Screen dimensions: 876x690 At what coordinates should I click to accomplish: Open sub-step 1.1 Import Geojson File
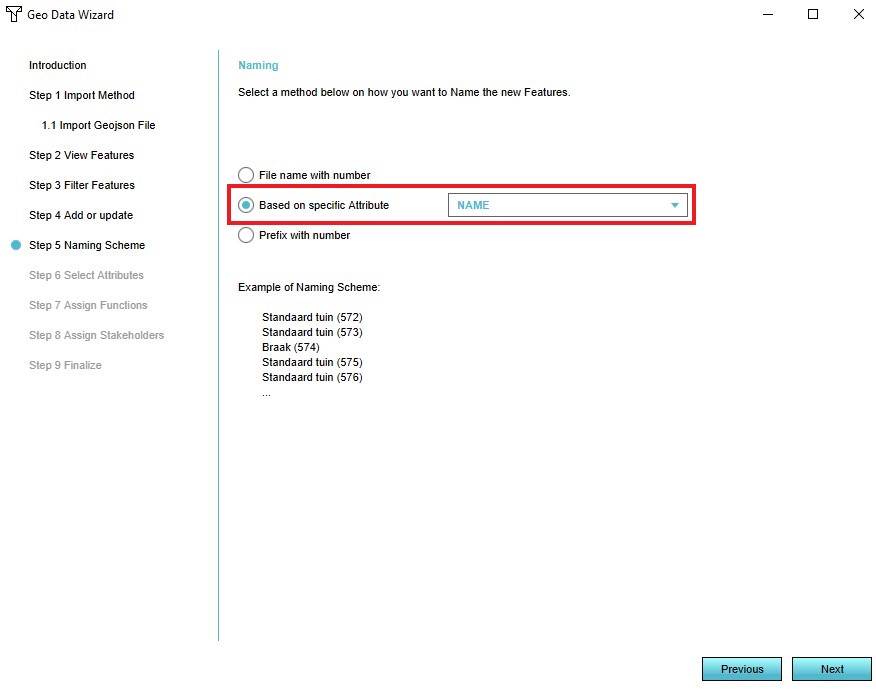98,125
